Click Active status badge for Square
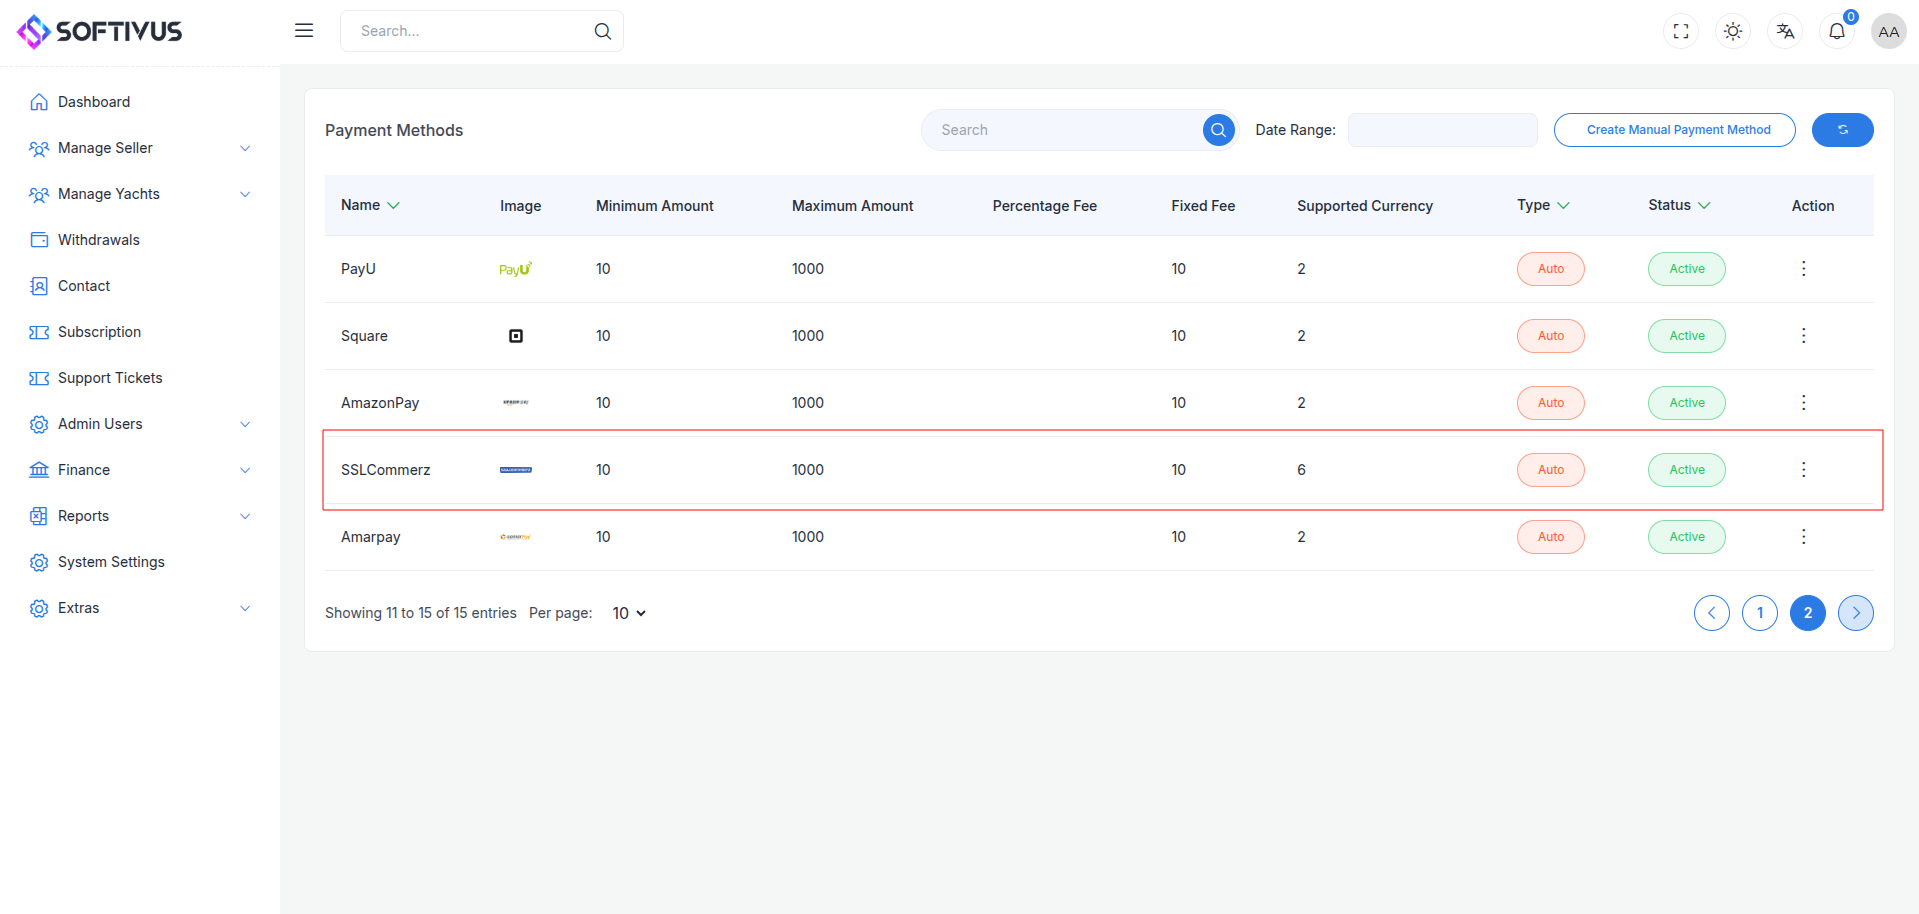This screenshot has width=1919, height=914. pos(1687,336)
